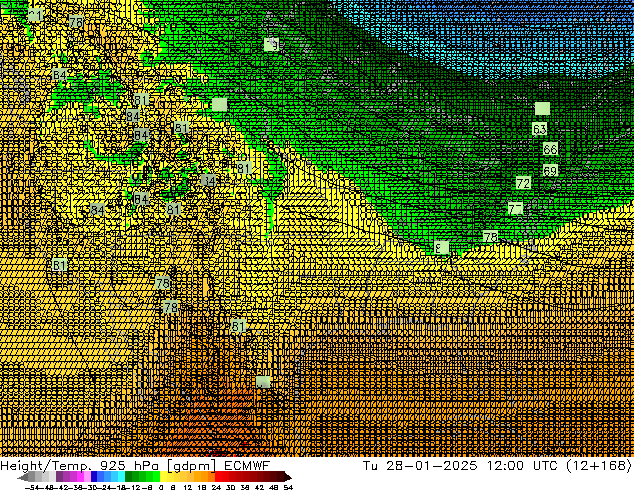Image resolution: width=634 pixels, height=490 pixels.
Task: Click the contour label 77
Action: pyautogui.click(x=515, y=209)
